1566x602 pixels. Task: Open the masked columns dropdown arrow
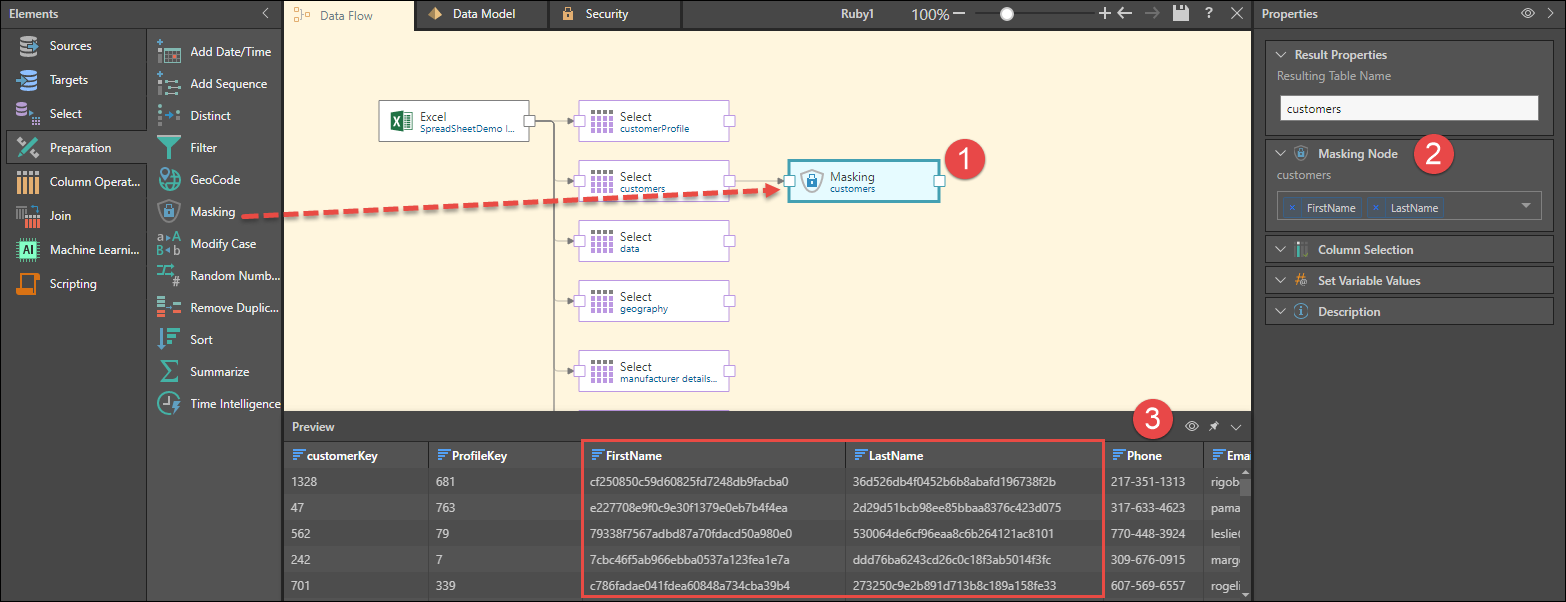click(x=1525, y=206)
